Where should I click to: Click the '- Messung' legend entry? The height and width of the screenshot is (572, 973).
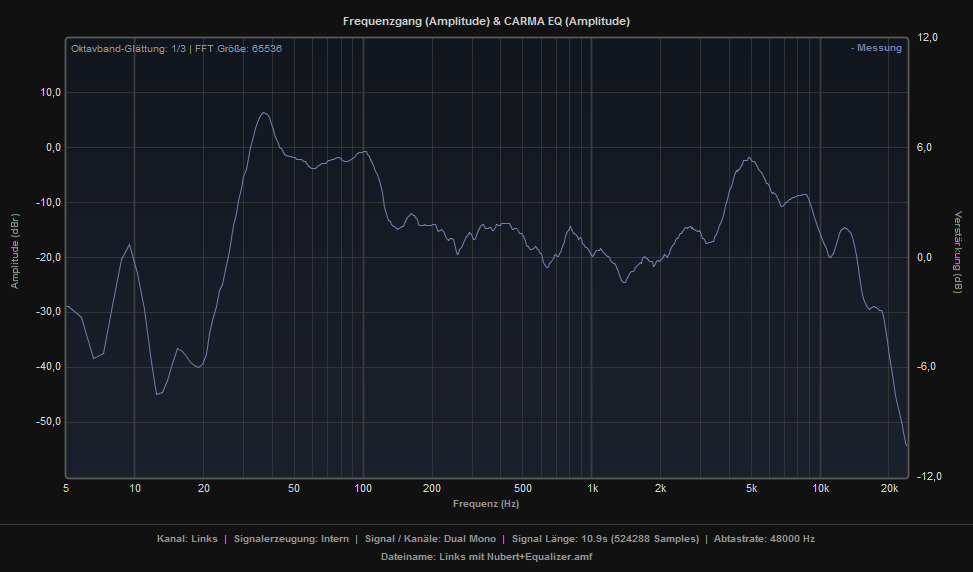pyautogui.click(x=876, y=48)
